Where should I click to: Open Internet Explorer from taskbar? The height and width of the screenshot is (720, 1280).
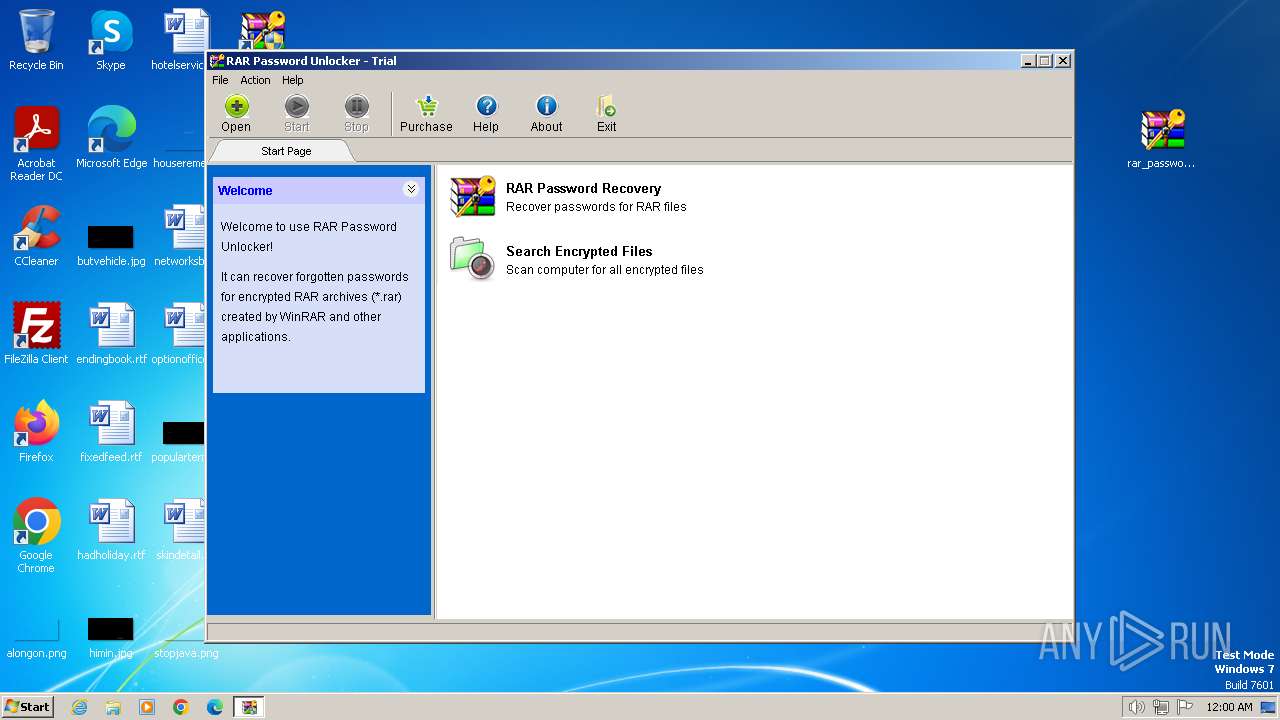click(79, 707)
